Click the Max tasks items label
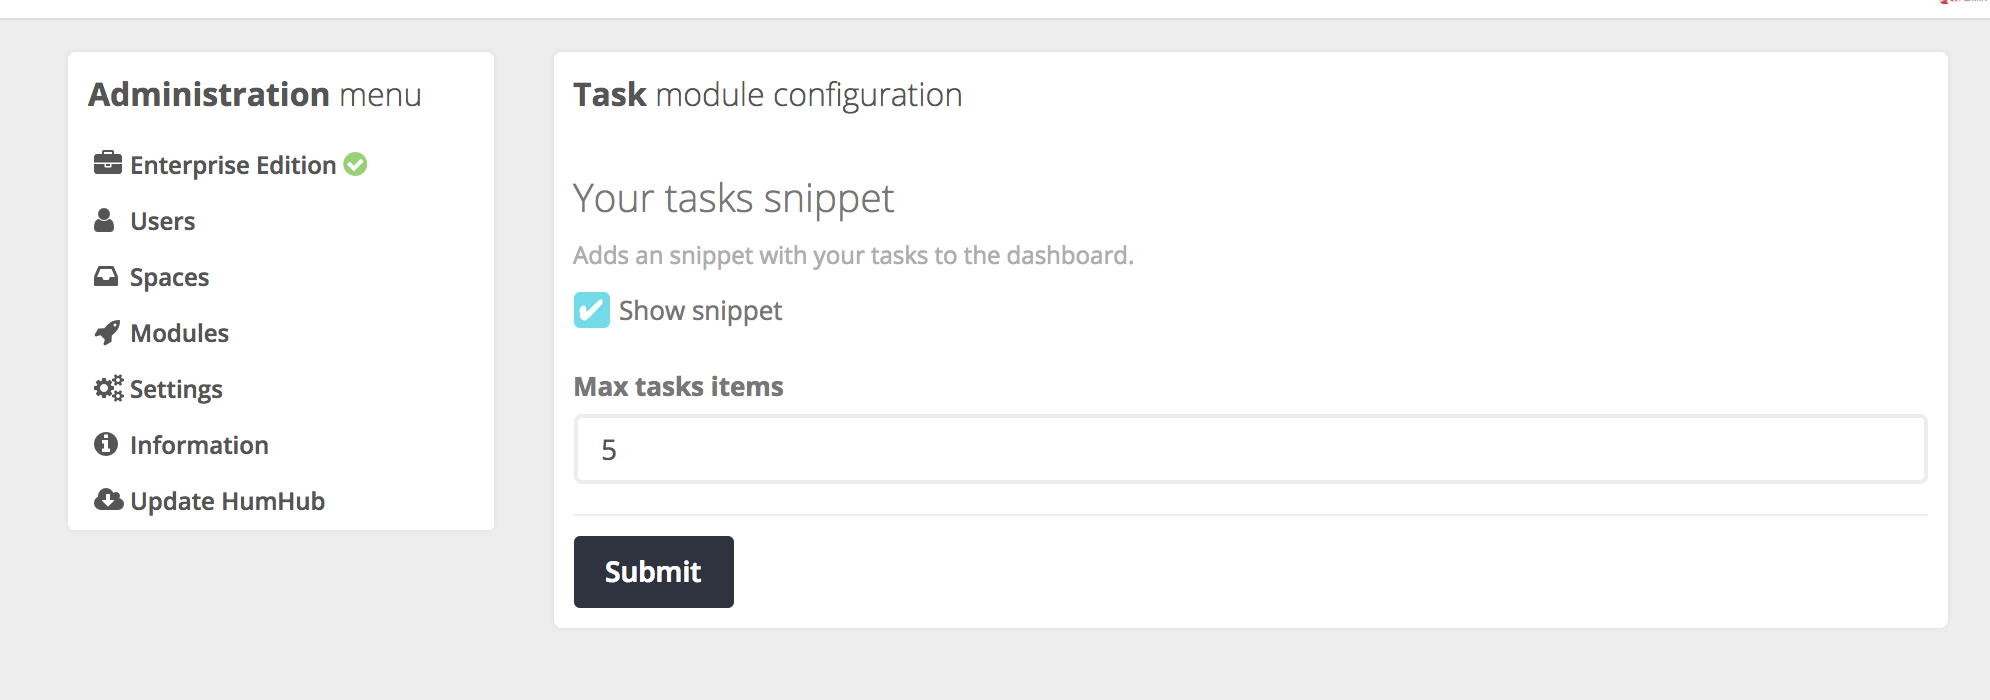 [x=678, y=386]
